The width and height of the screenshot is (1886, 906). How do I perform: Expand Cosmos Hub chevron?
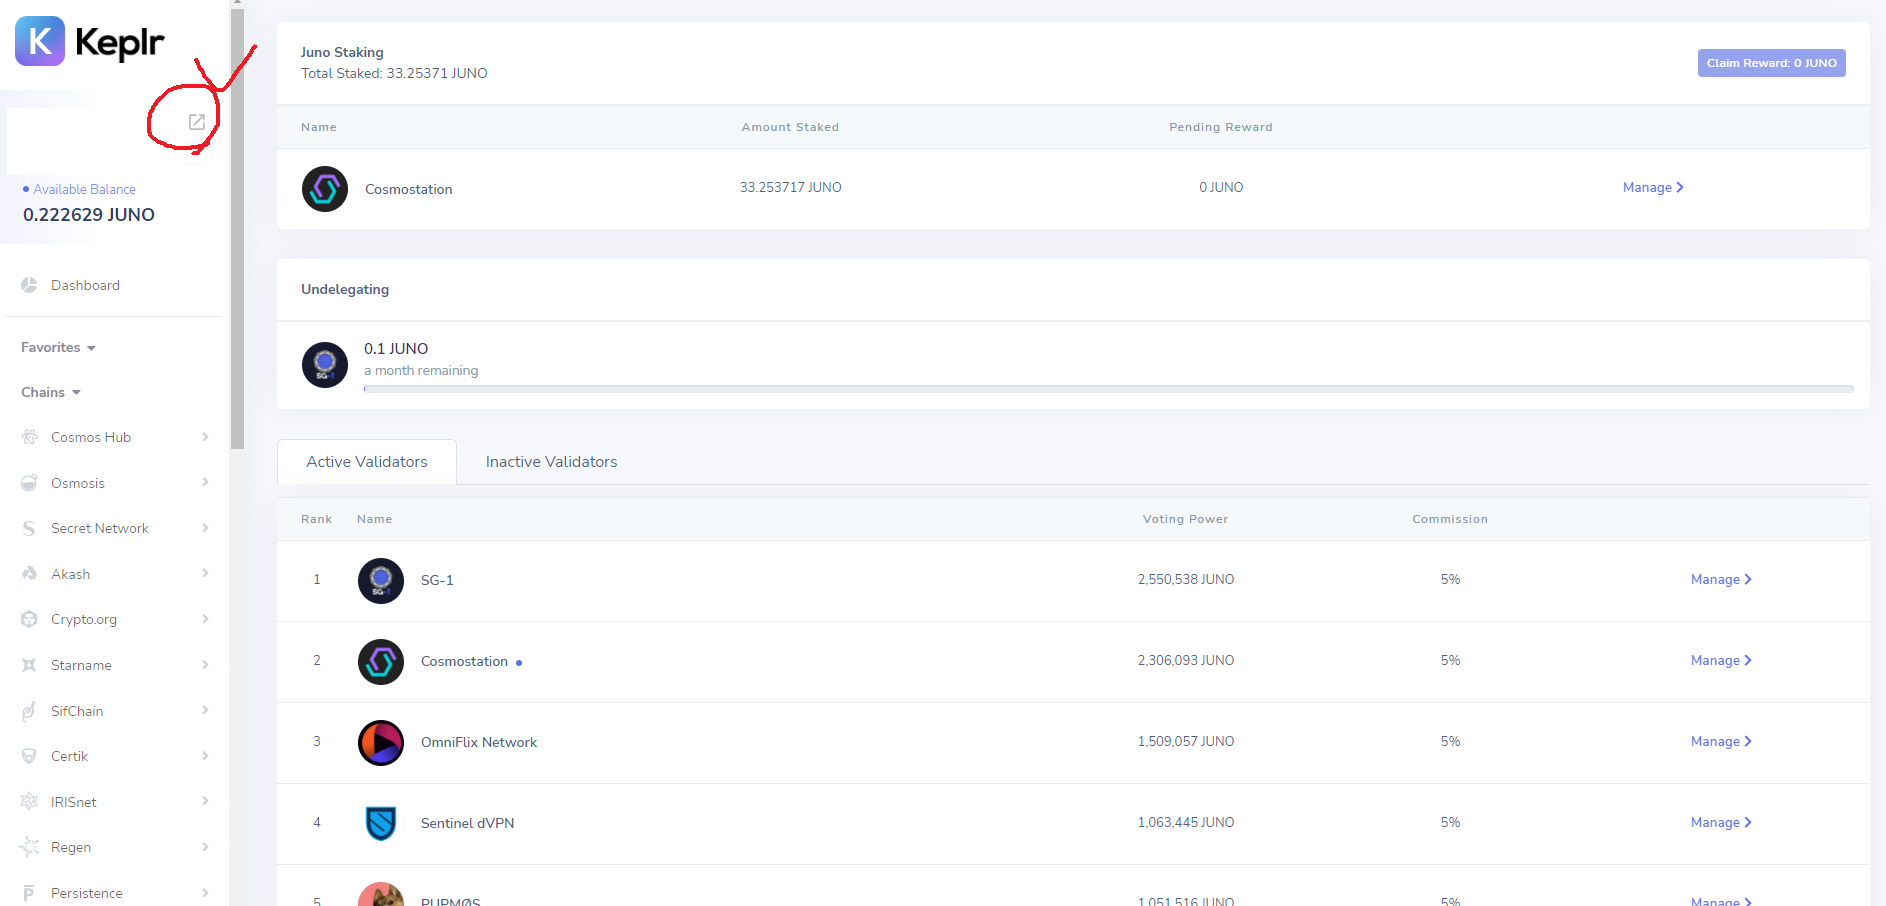[x=205, y=437]
